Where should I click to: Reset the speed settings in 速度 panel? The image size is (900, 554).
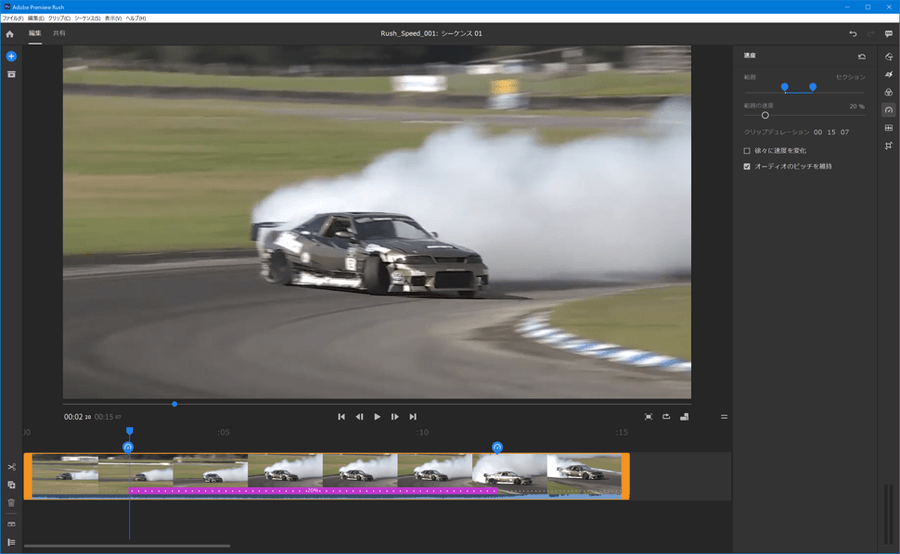coord(861,57)
